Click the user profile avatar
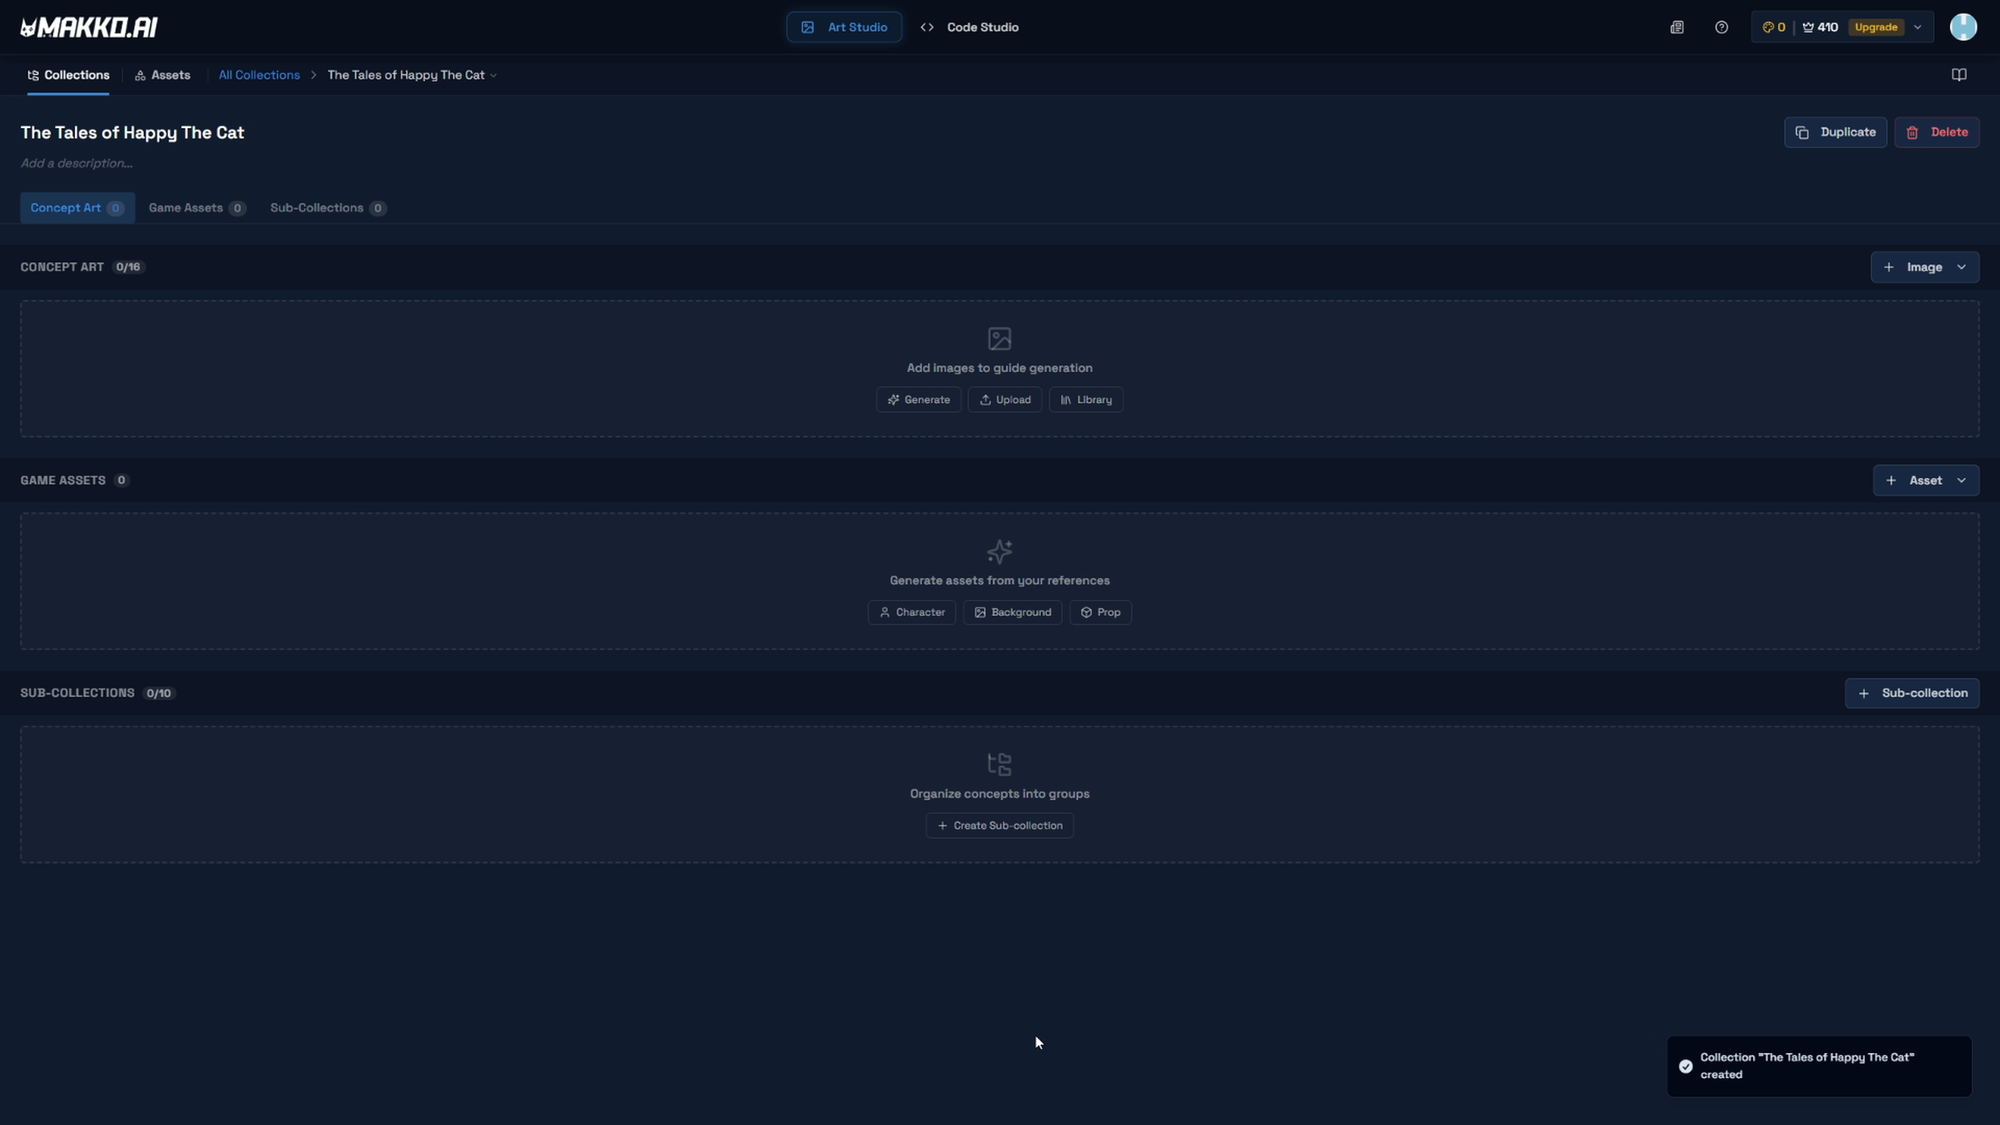 pyautogui.click(x=1963, y=27)
